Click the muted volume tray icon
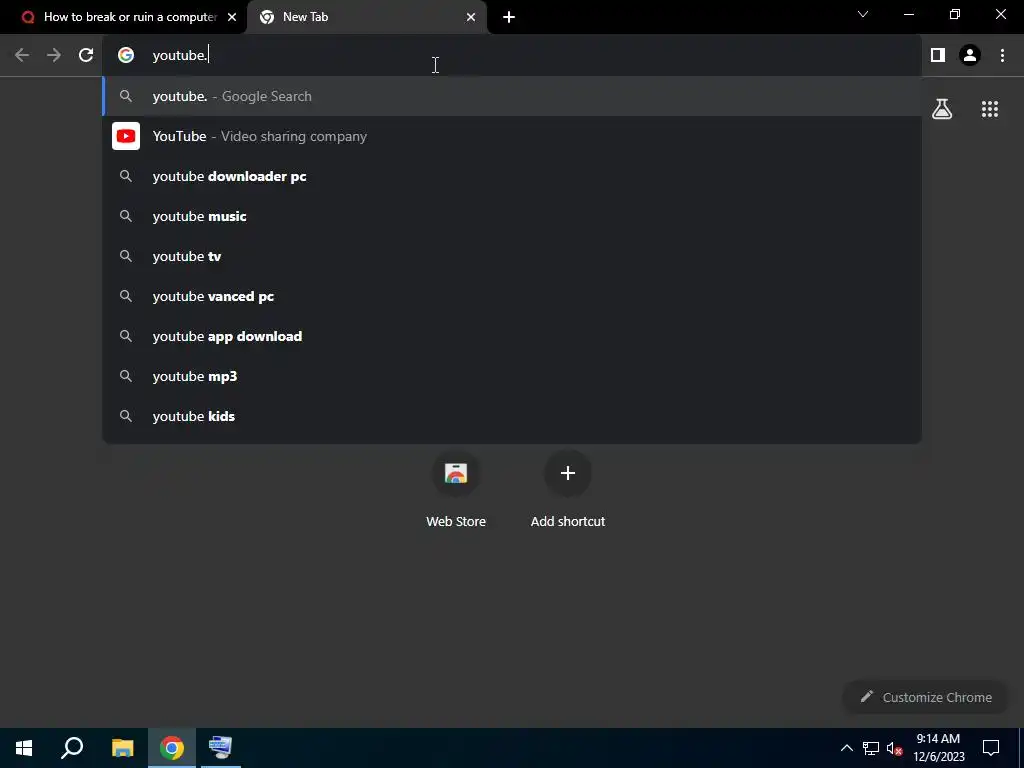 (x=895, y=748)
